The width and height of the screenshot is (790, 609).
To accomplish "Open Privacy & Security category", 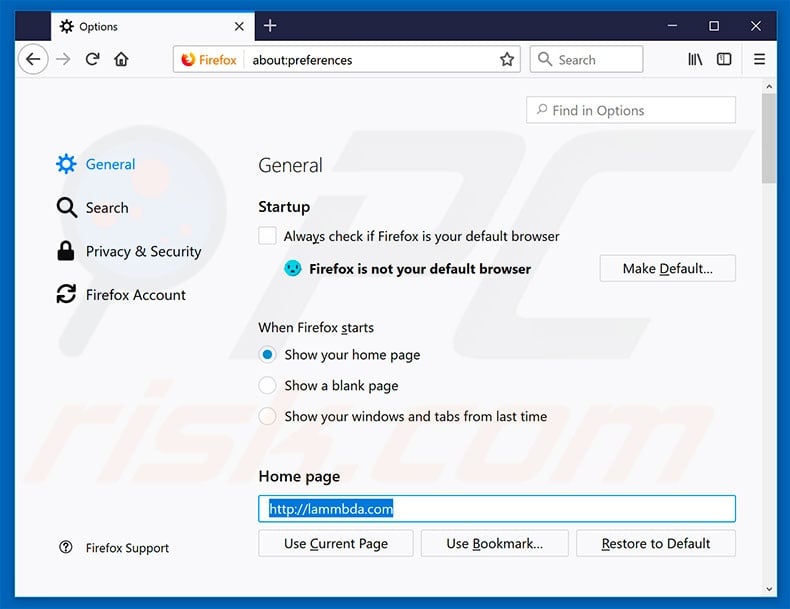I will [129, 251].
